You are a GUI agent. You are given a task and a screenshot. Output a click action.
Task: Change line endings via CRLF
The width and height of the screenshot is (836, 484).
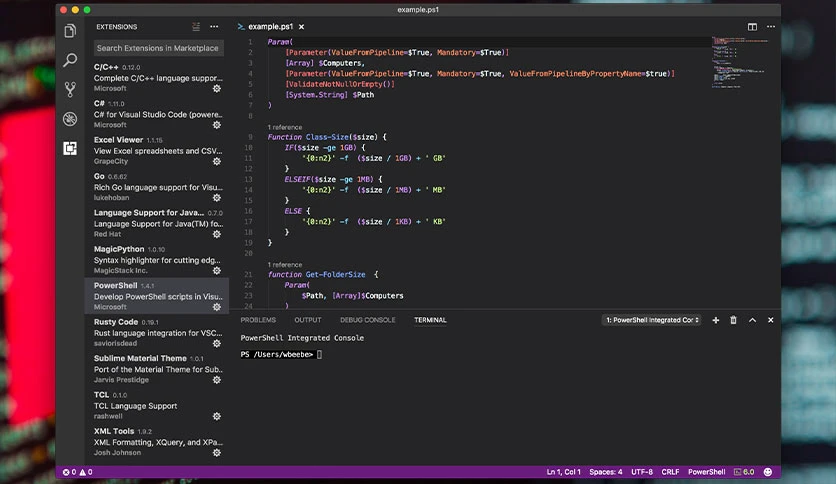click(x=670, y=472)
